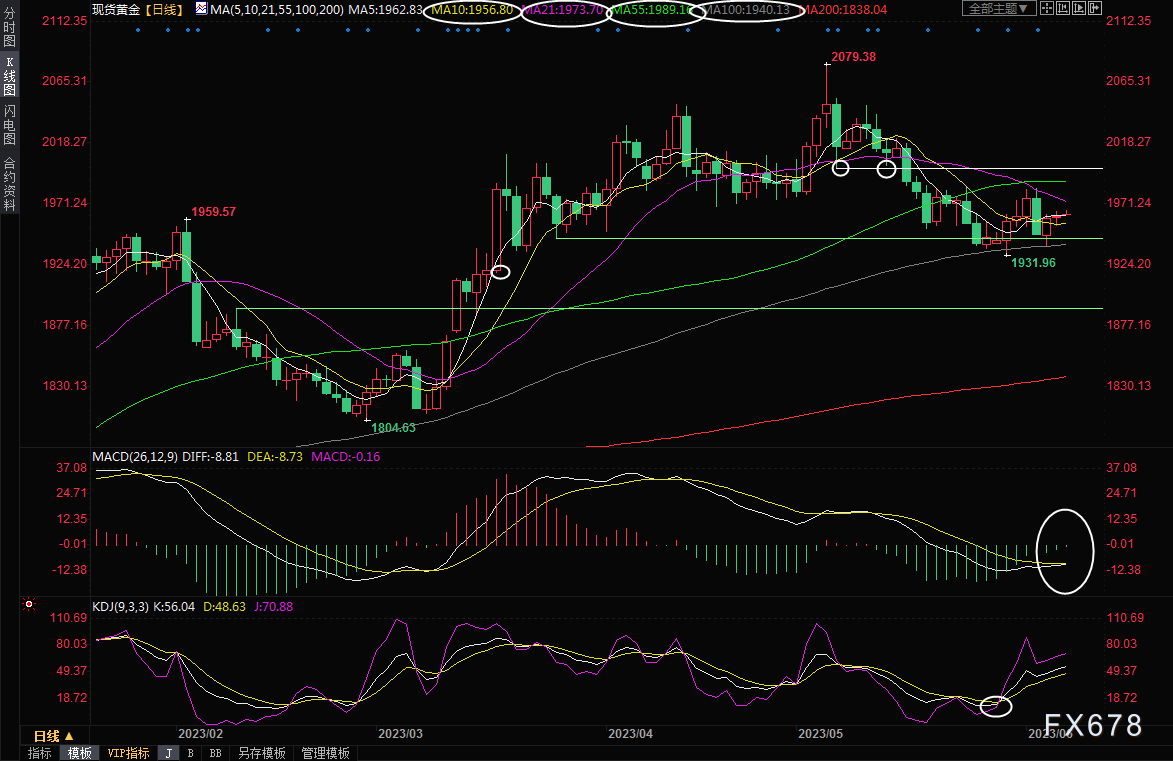Toggle the J template button
The image size is (1173, 761).
pyautogui.click(x=168, y=753)
